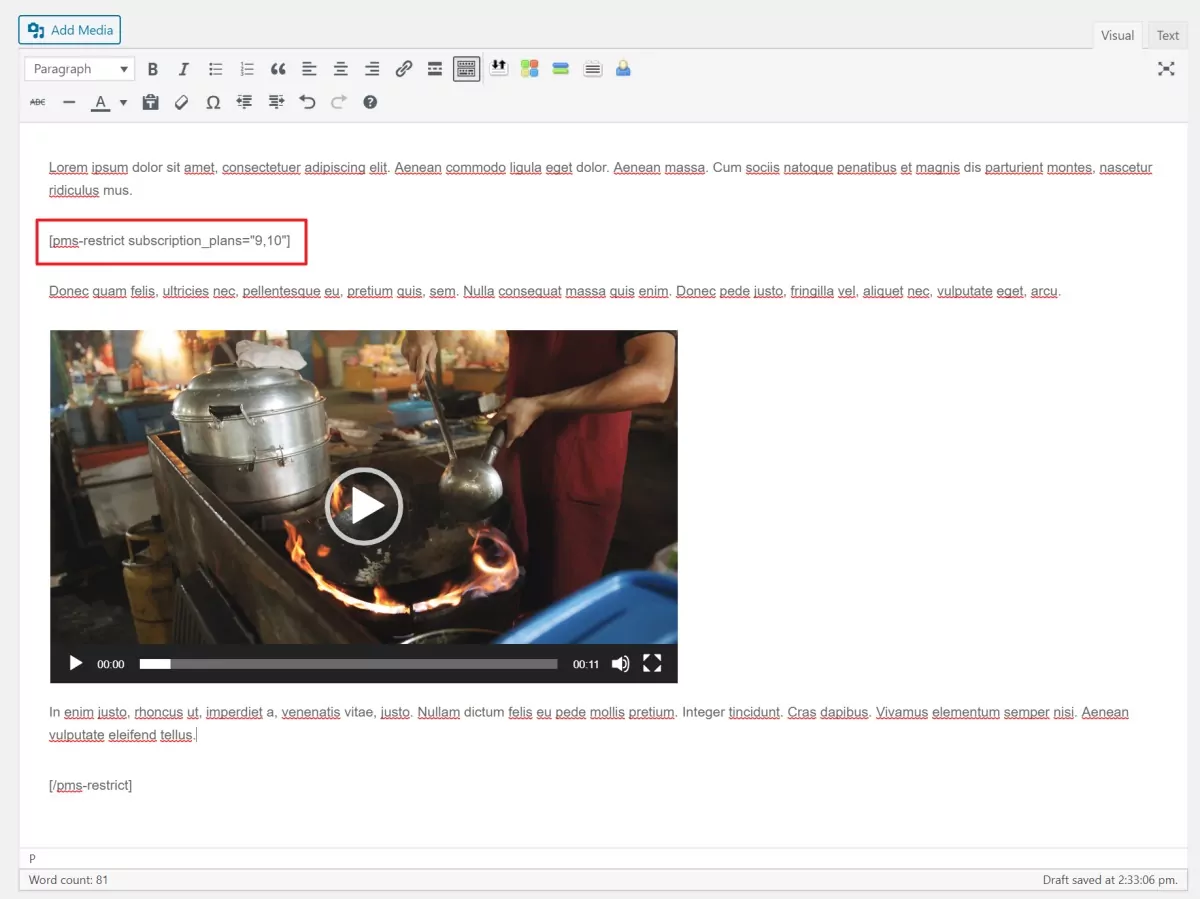
Task: Align text right
Action: [372, 69]
